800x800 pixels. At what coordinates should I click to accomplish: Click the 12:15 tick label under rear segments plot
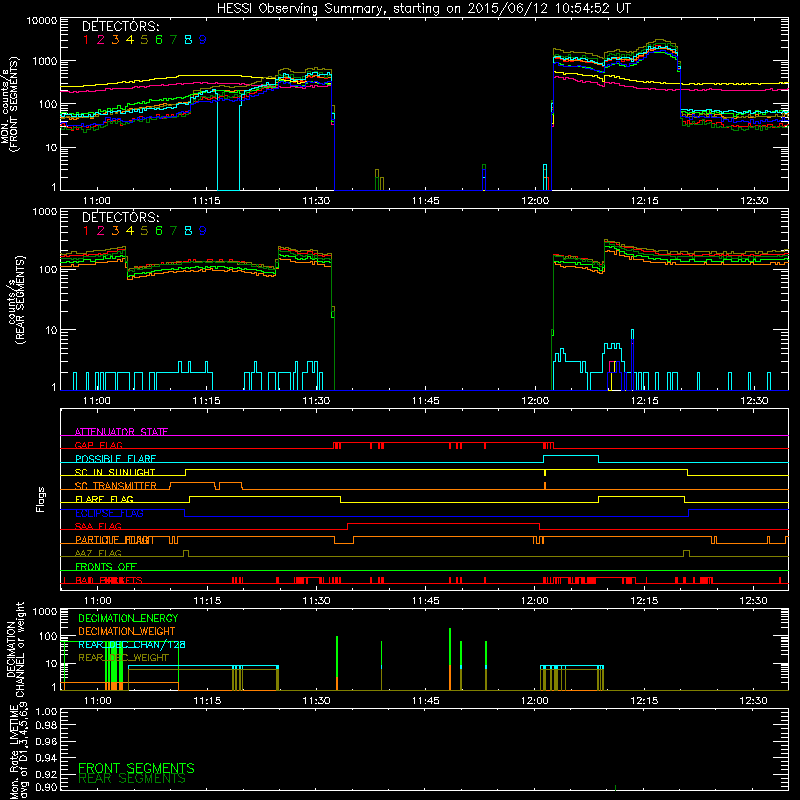click(x=644, y=401)
